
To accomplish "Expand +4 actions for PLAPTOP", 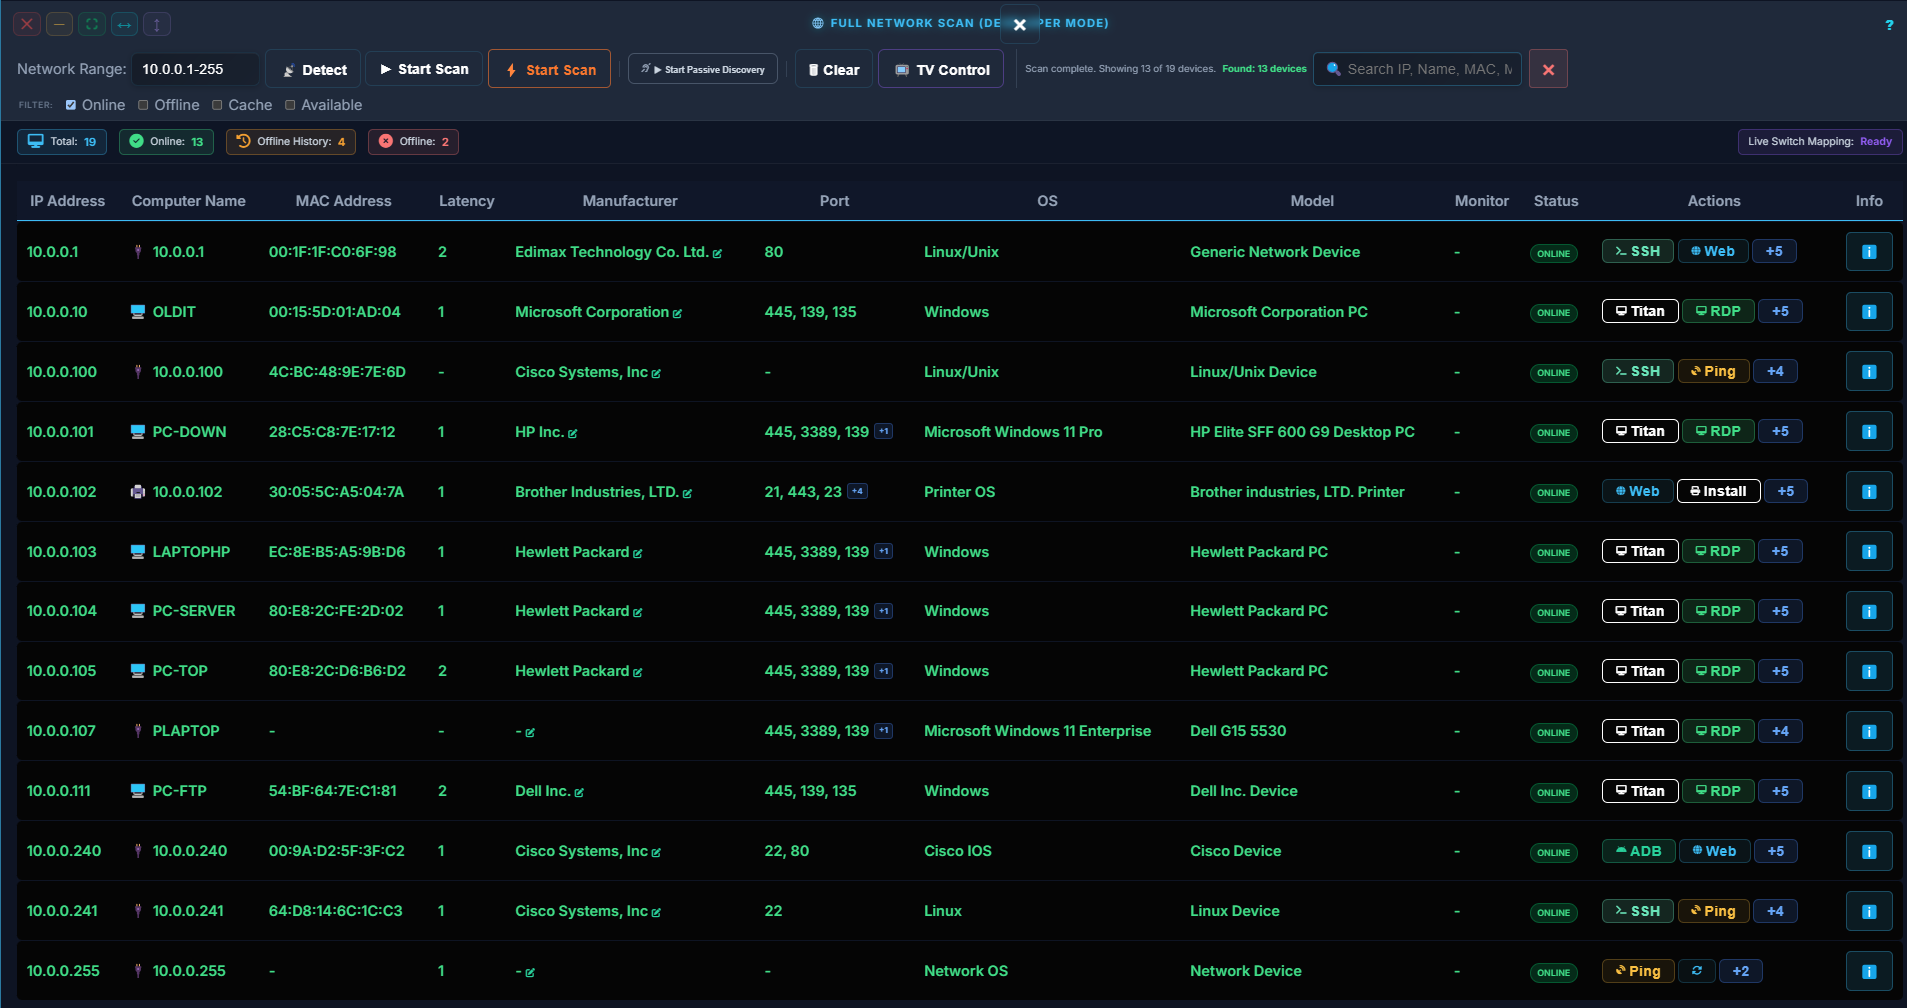I will tap(1780, 731).
